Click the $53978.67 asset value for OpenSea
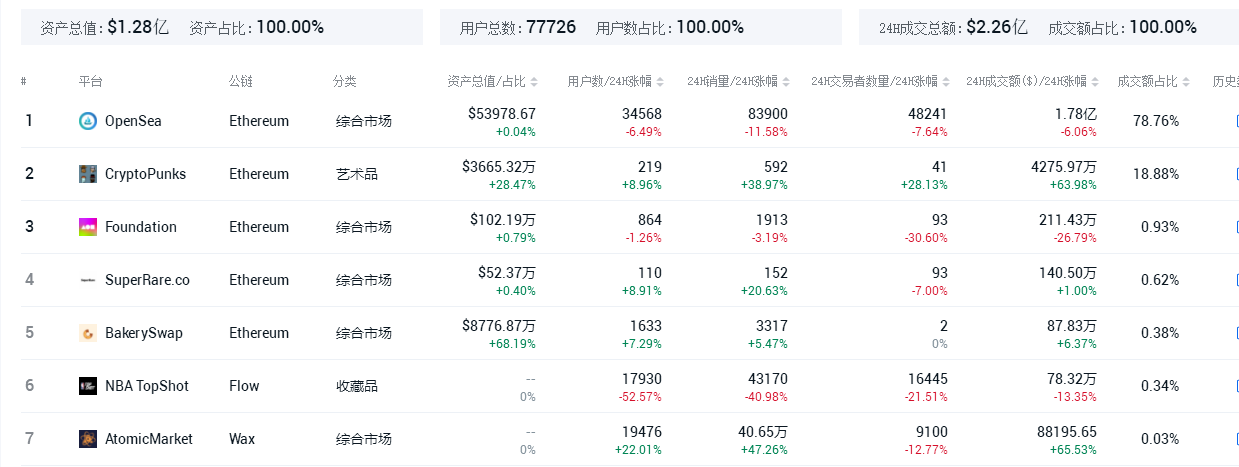This screenshot has width=1239, height=467. pyautogui.click(x=502, y=114)
